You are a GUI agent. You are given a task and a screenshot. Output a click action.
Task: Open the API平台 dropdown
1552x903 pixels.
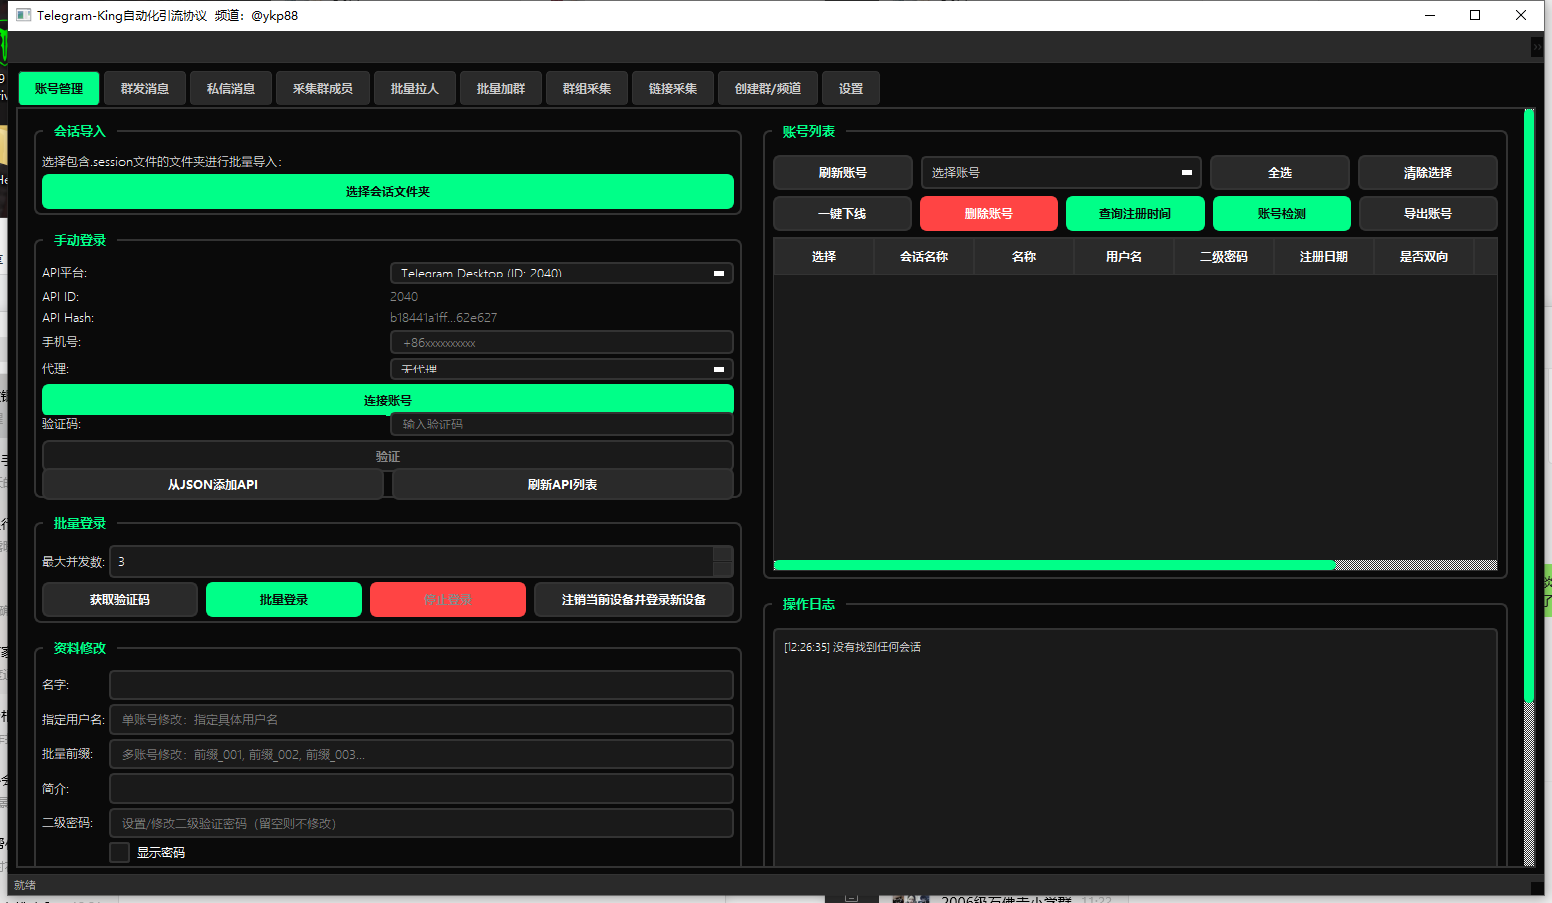[x=561, y=273]
